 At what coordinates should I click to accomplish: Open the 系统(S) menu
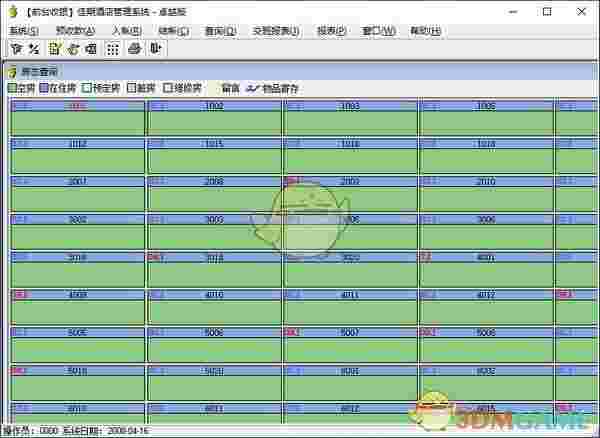[x=24, y=31]
